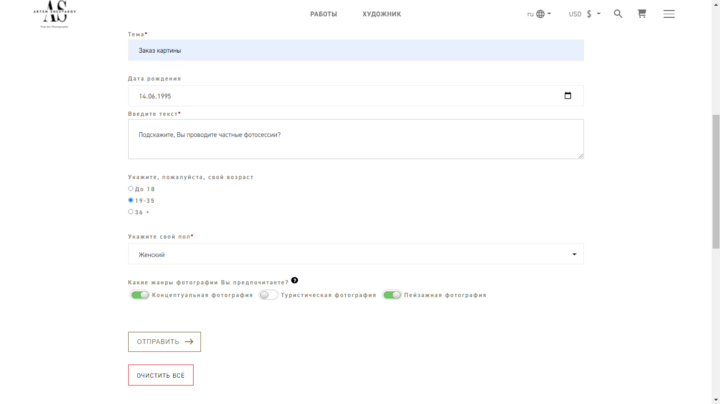Turn off the Пейзажная фотография toggle

(392, 295)
